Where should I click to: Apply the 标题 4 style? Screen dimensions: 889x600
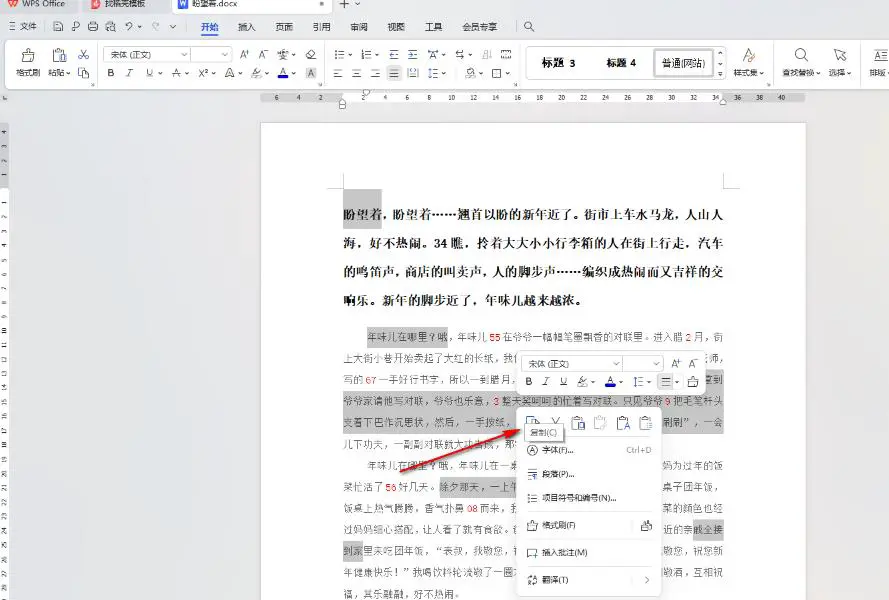pos(621,63)
